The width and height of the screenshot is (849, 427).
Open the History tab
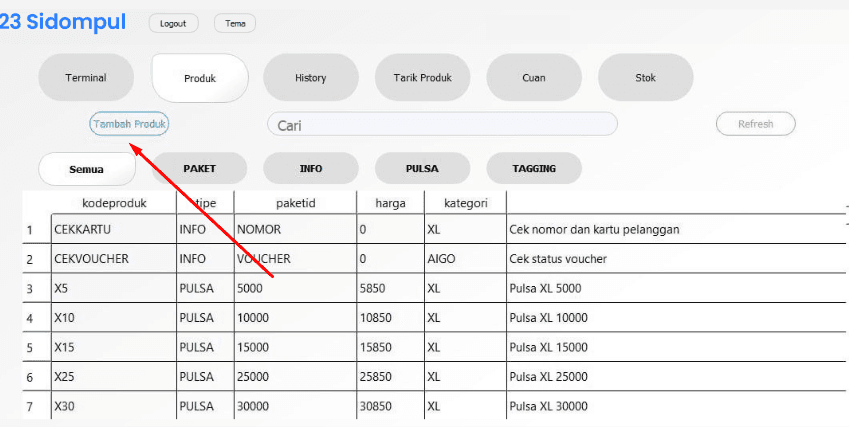point(310,78)
